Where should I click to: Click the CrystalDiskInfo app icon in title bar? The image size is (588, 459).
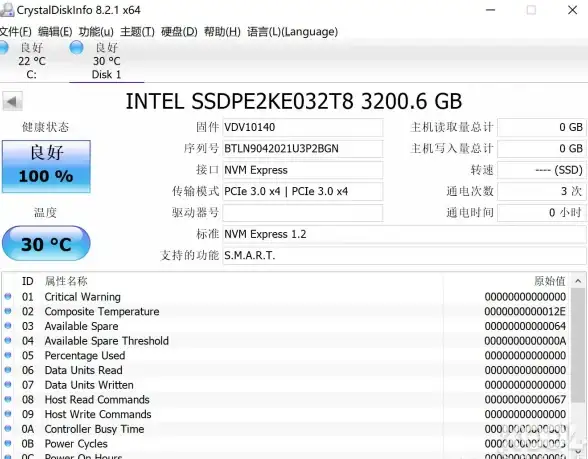click(7, 10)
